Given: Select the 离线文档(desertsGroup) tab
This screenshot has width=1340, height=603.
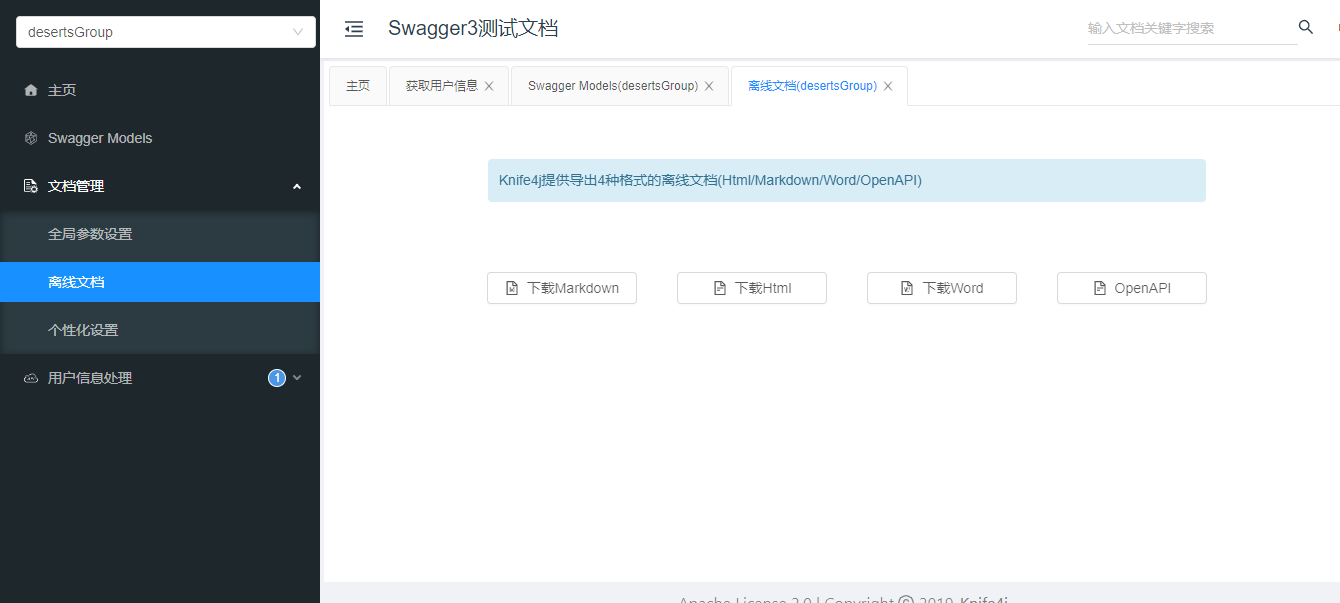Looking at the screenshot, I should point(812,86).
